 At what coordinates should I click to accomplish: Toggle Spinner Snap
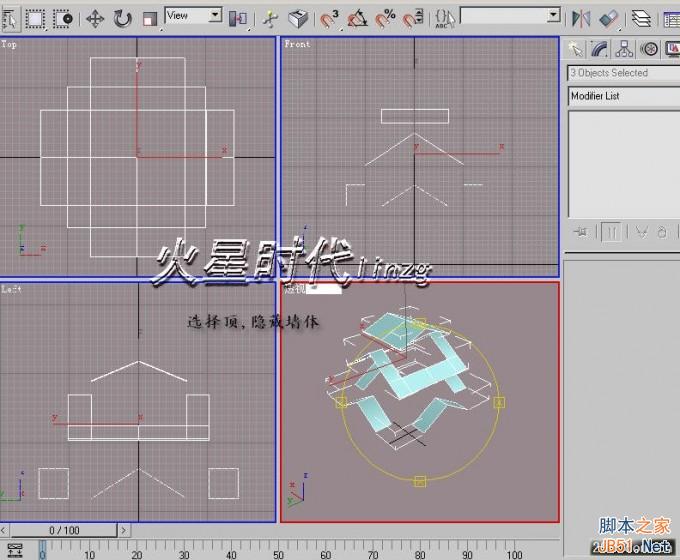(x=412, y=19)
